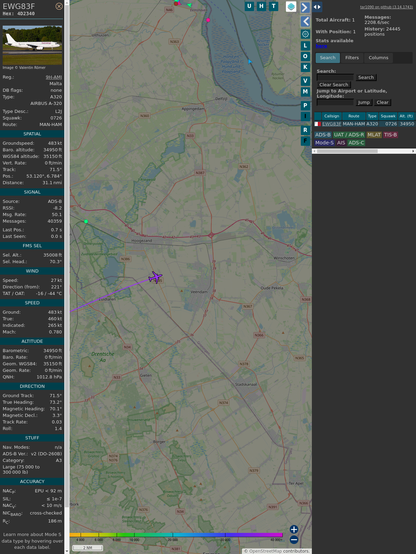Select the EWG83F callsign in table row

click(332, 124)
